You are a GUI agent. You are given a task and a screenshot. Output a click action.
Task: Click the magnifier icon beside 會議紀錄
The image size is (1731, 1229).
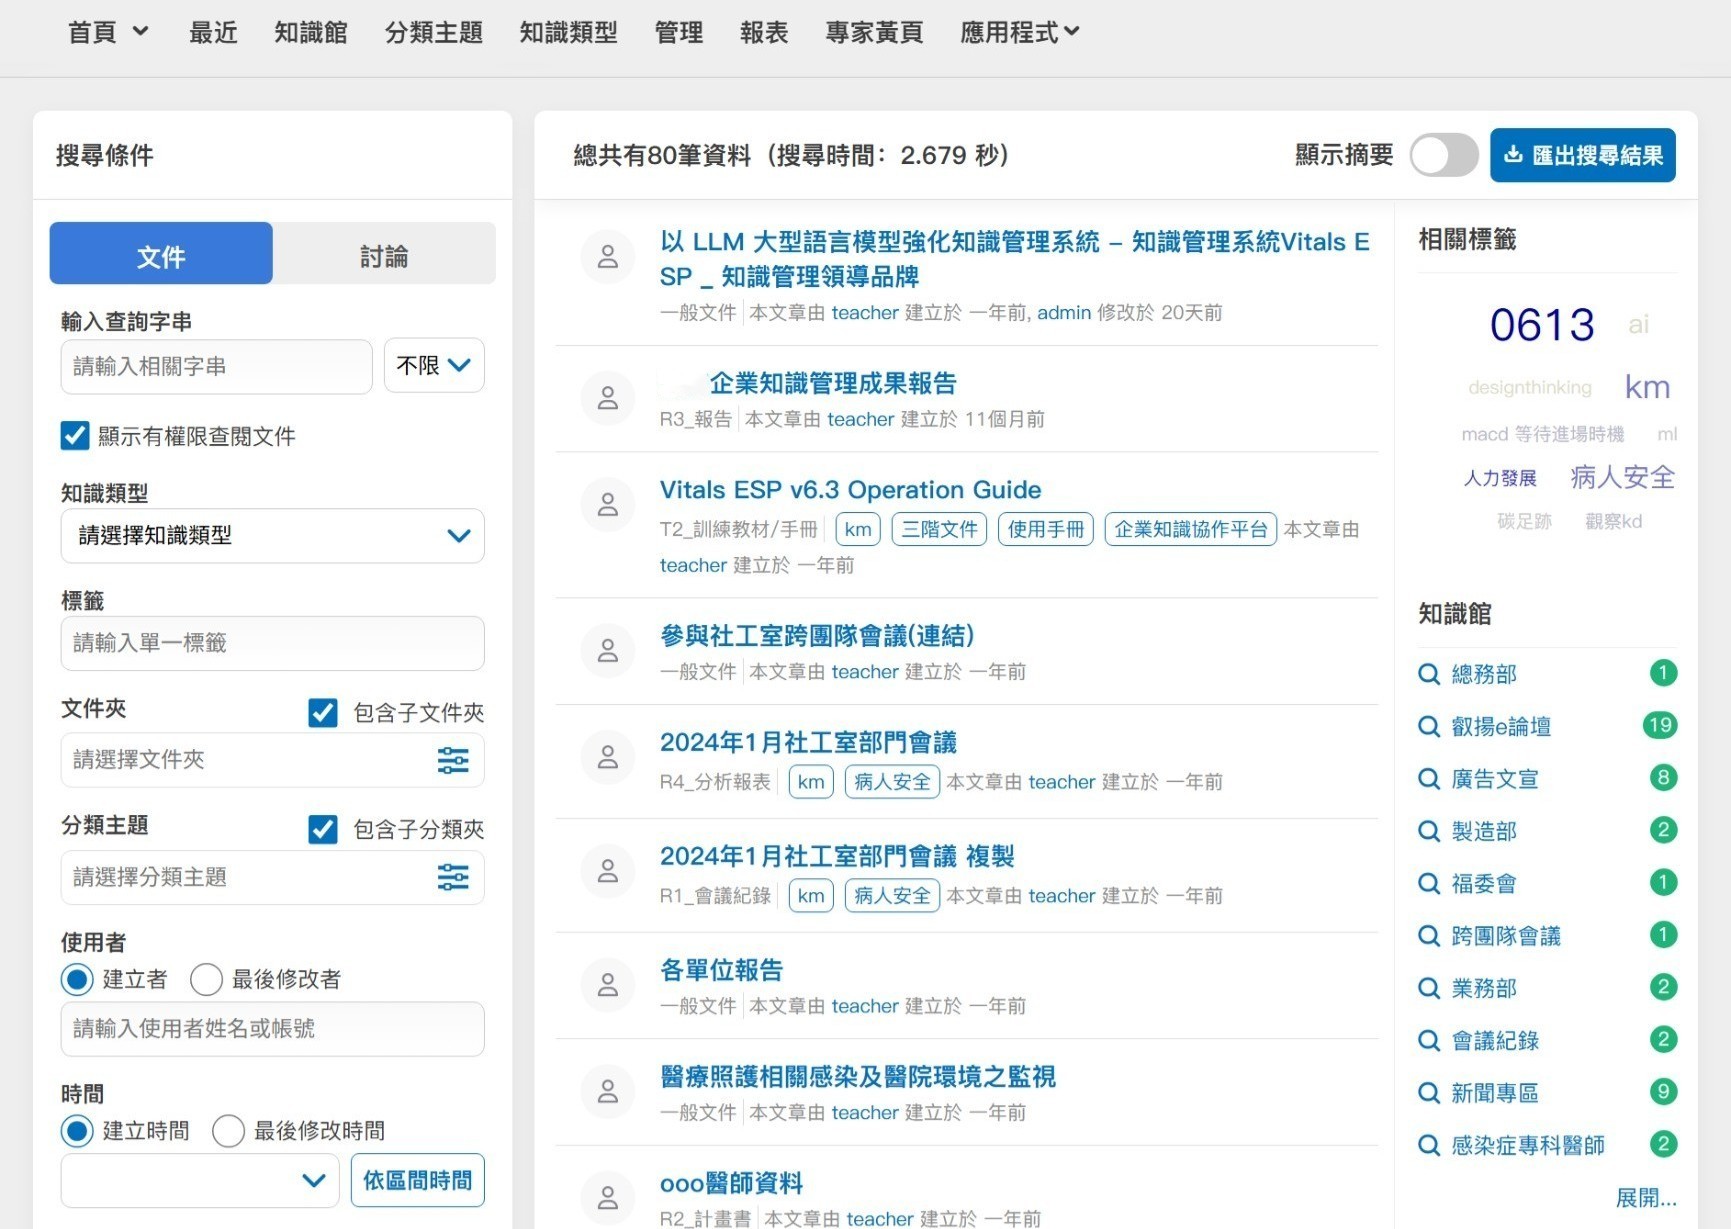click(1429, 1040)
